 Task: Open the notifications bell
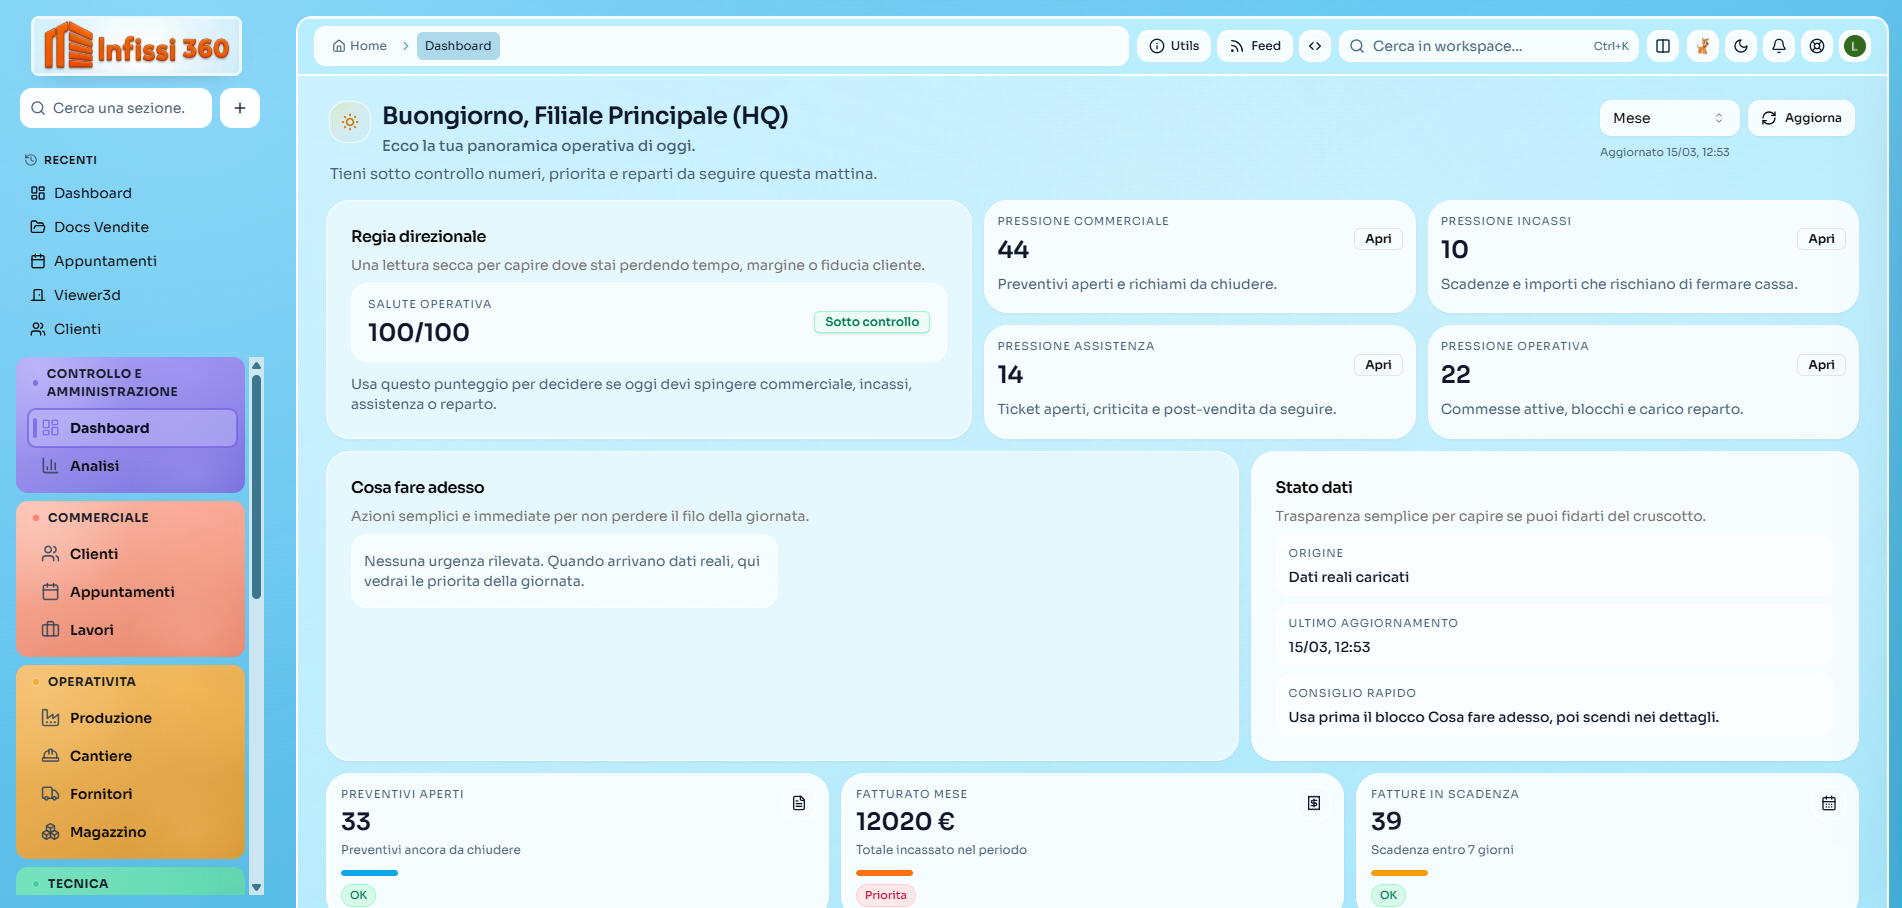coord(1778,46)
